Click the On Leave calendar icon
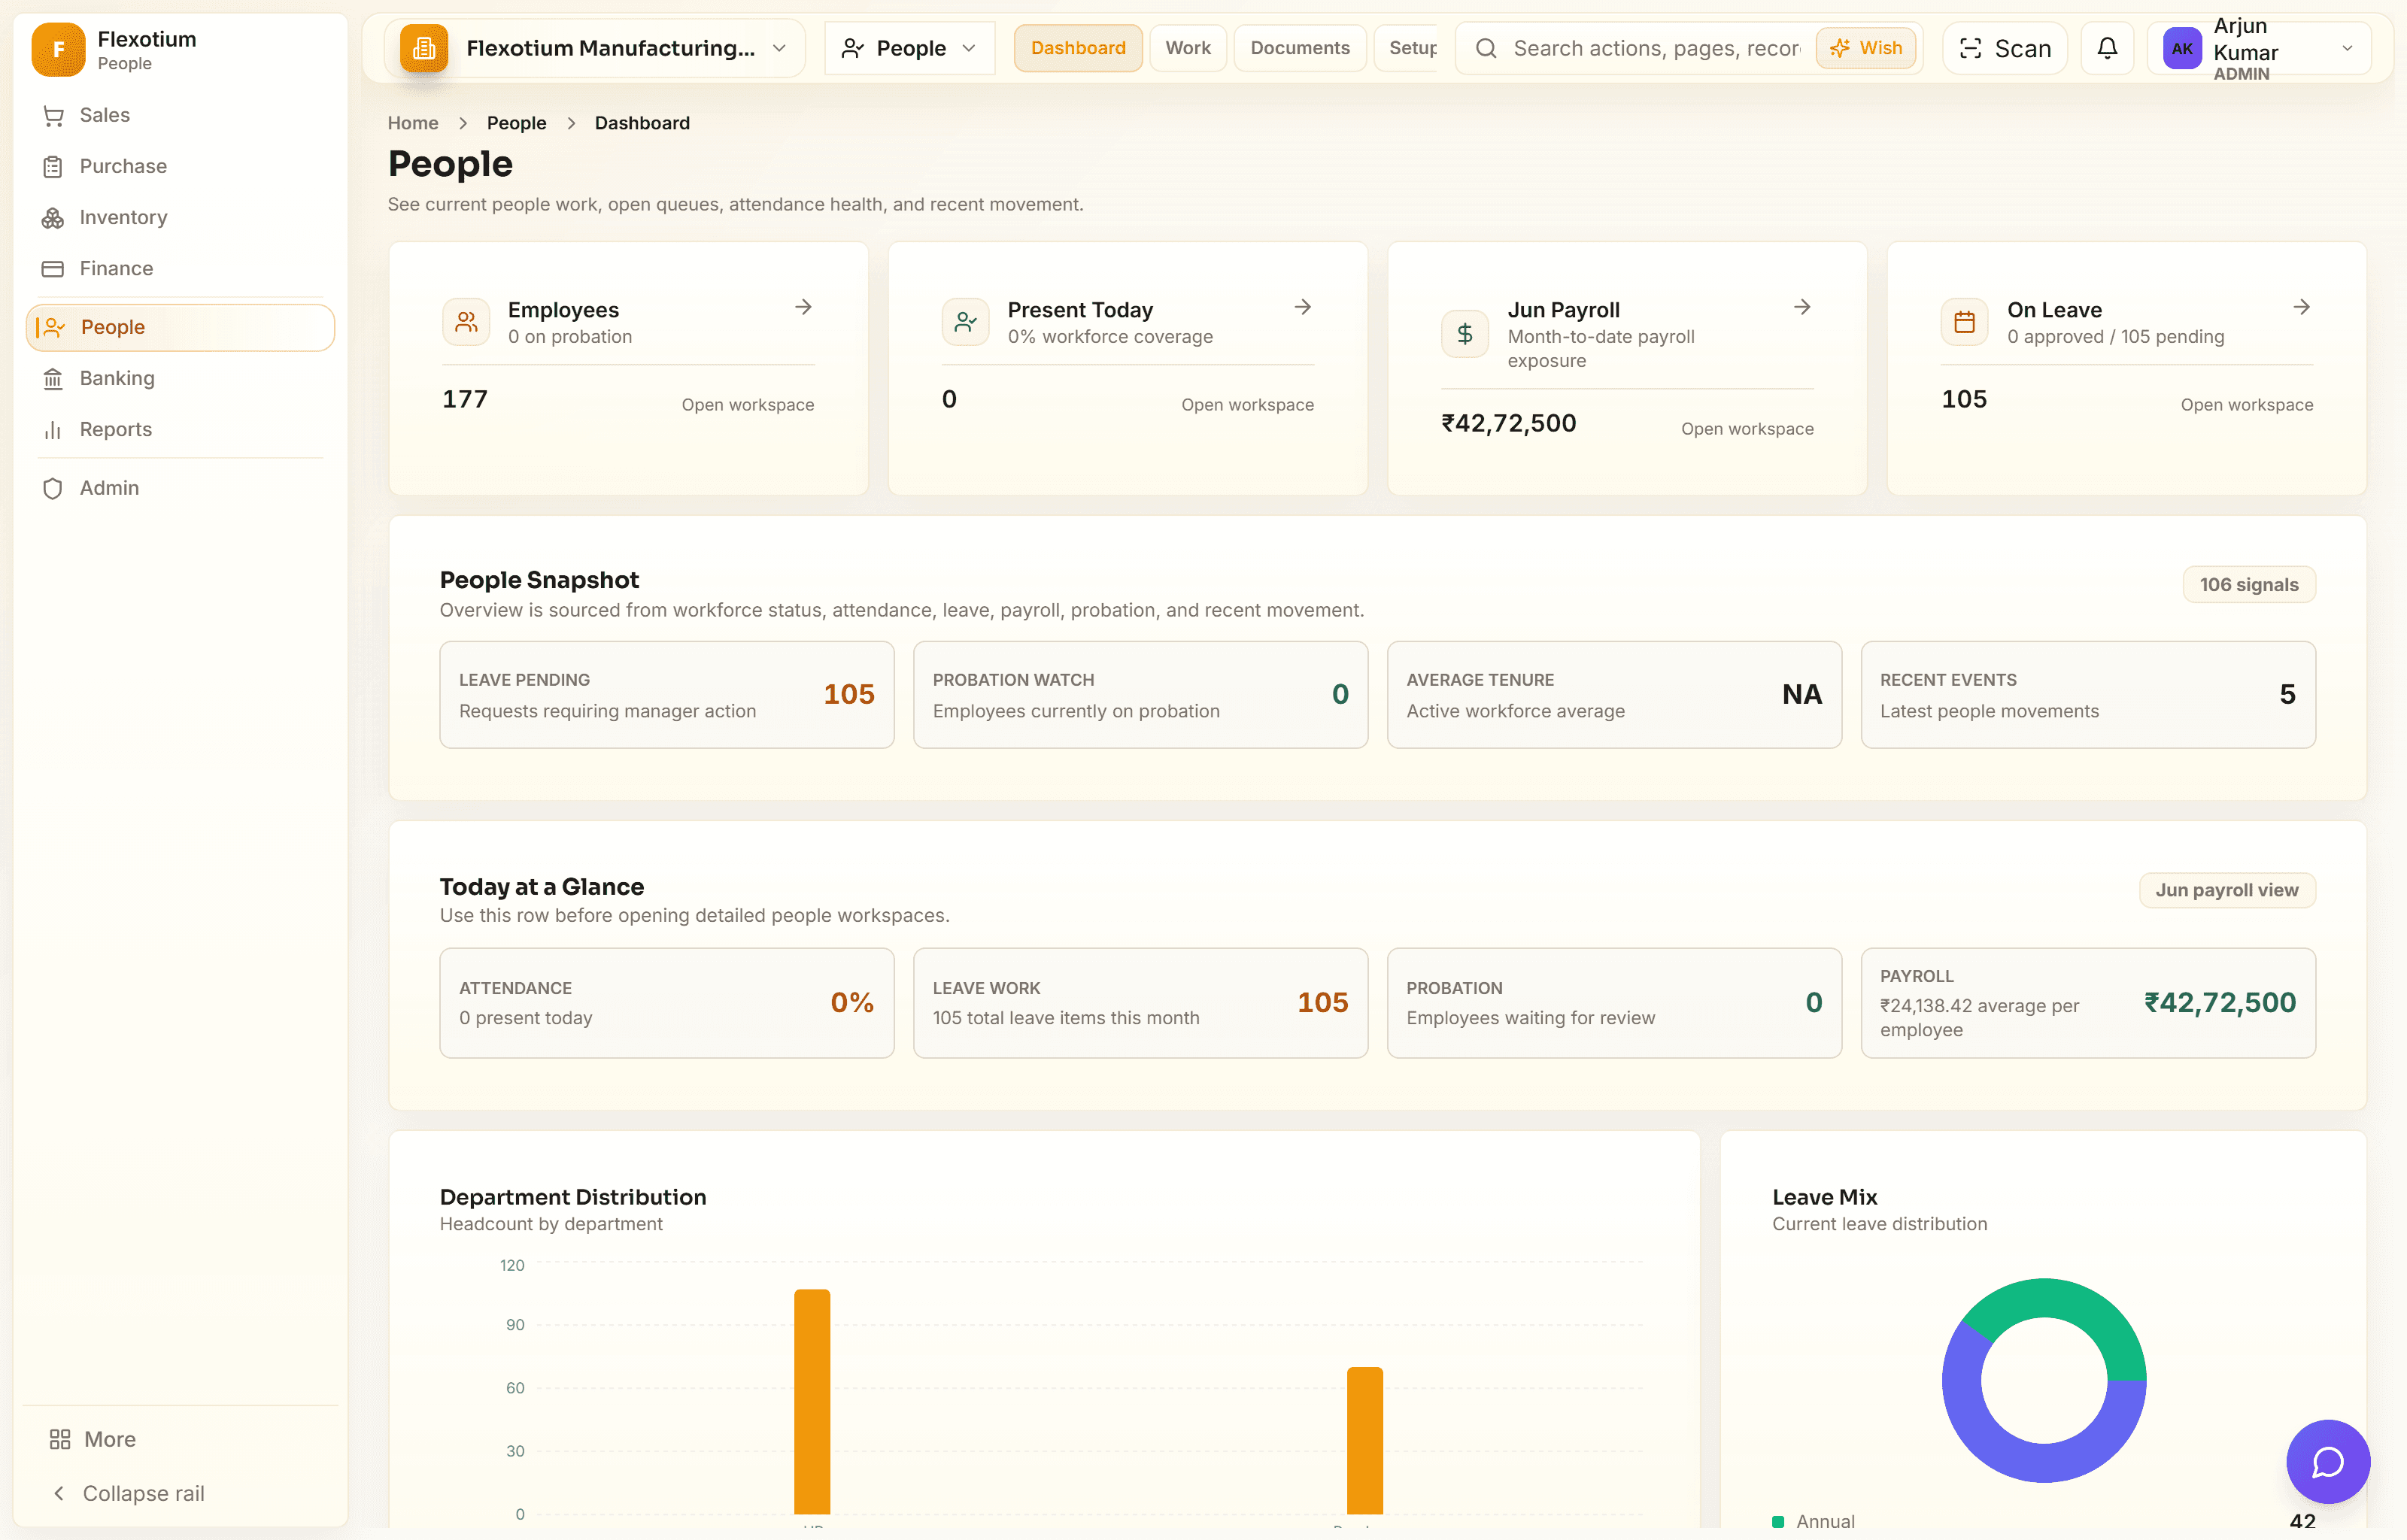This screenshot has height=1540, width=2407. point(1964,322)
